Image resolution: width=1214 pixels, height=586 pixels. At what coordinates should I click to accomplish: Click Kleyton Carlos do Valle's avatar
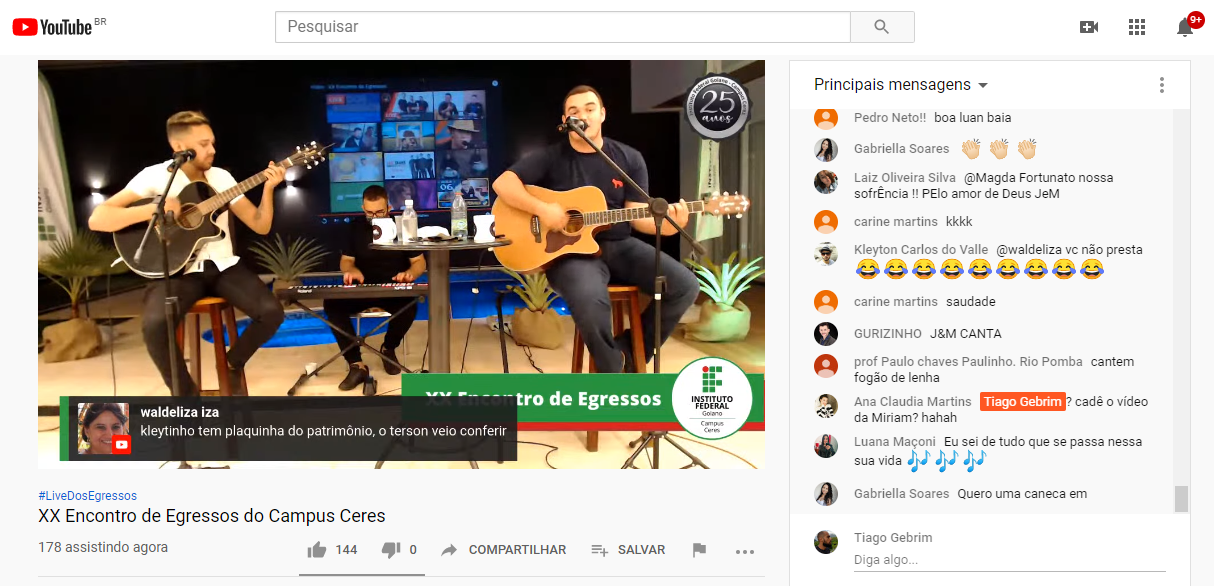[826, 254]
